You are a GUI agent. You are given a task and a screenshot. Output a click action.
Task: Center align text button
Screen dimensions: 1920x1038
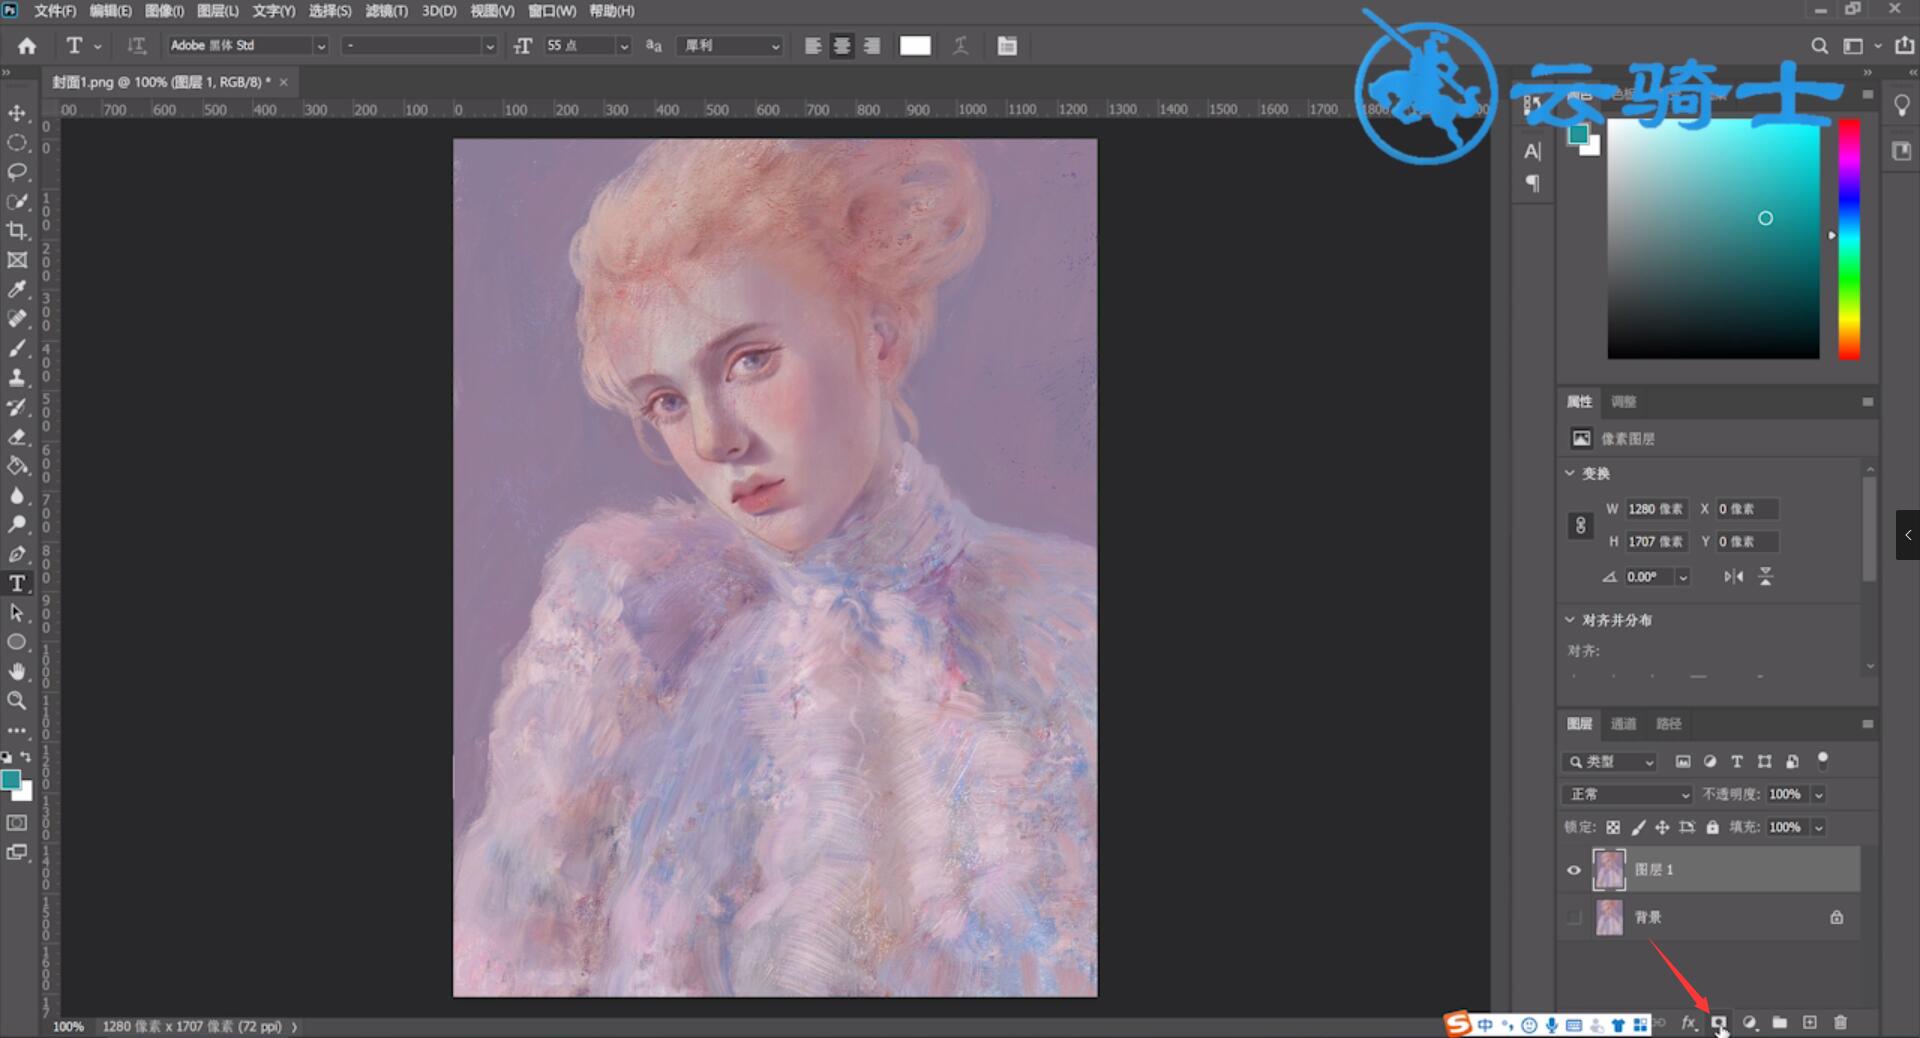(x=842, y=46)
